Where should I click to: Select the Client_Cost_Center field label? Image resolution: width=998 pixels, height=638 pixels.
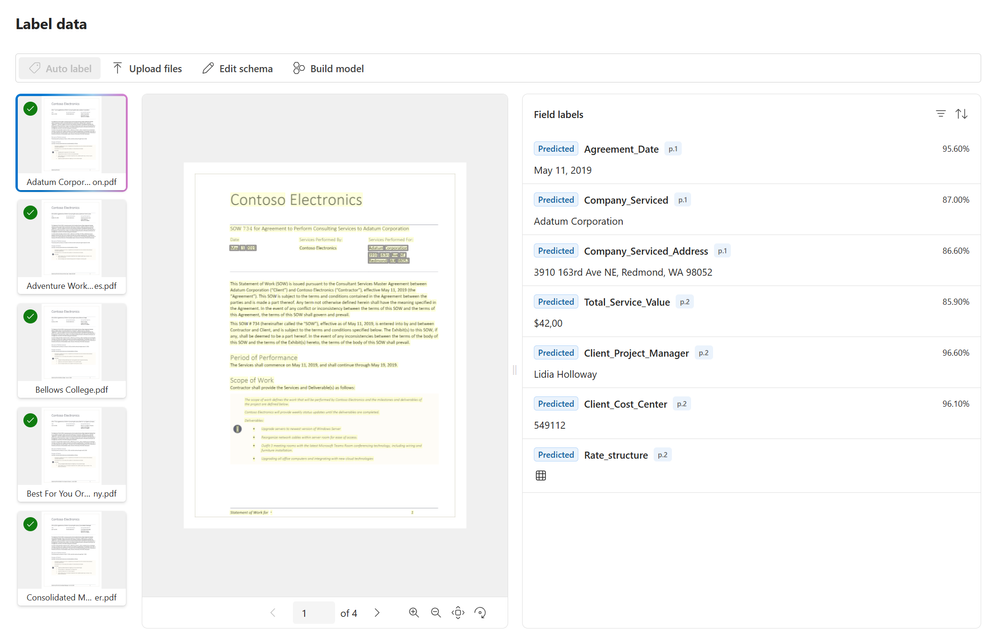(626, 404)
